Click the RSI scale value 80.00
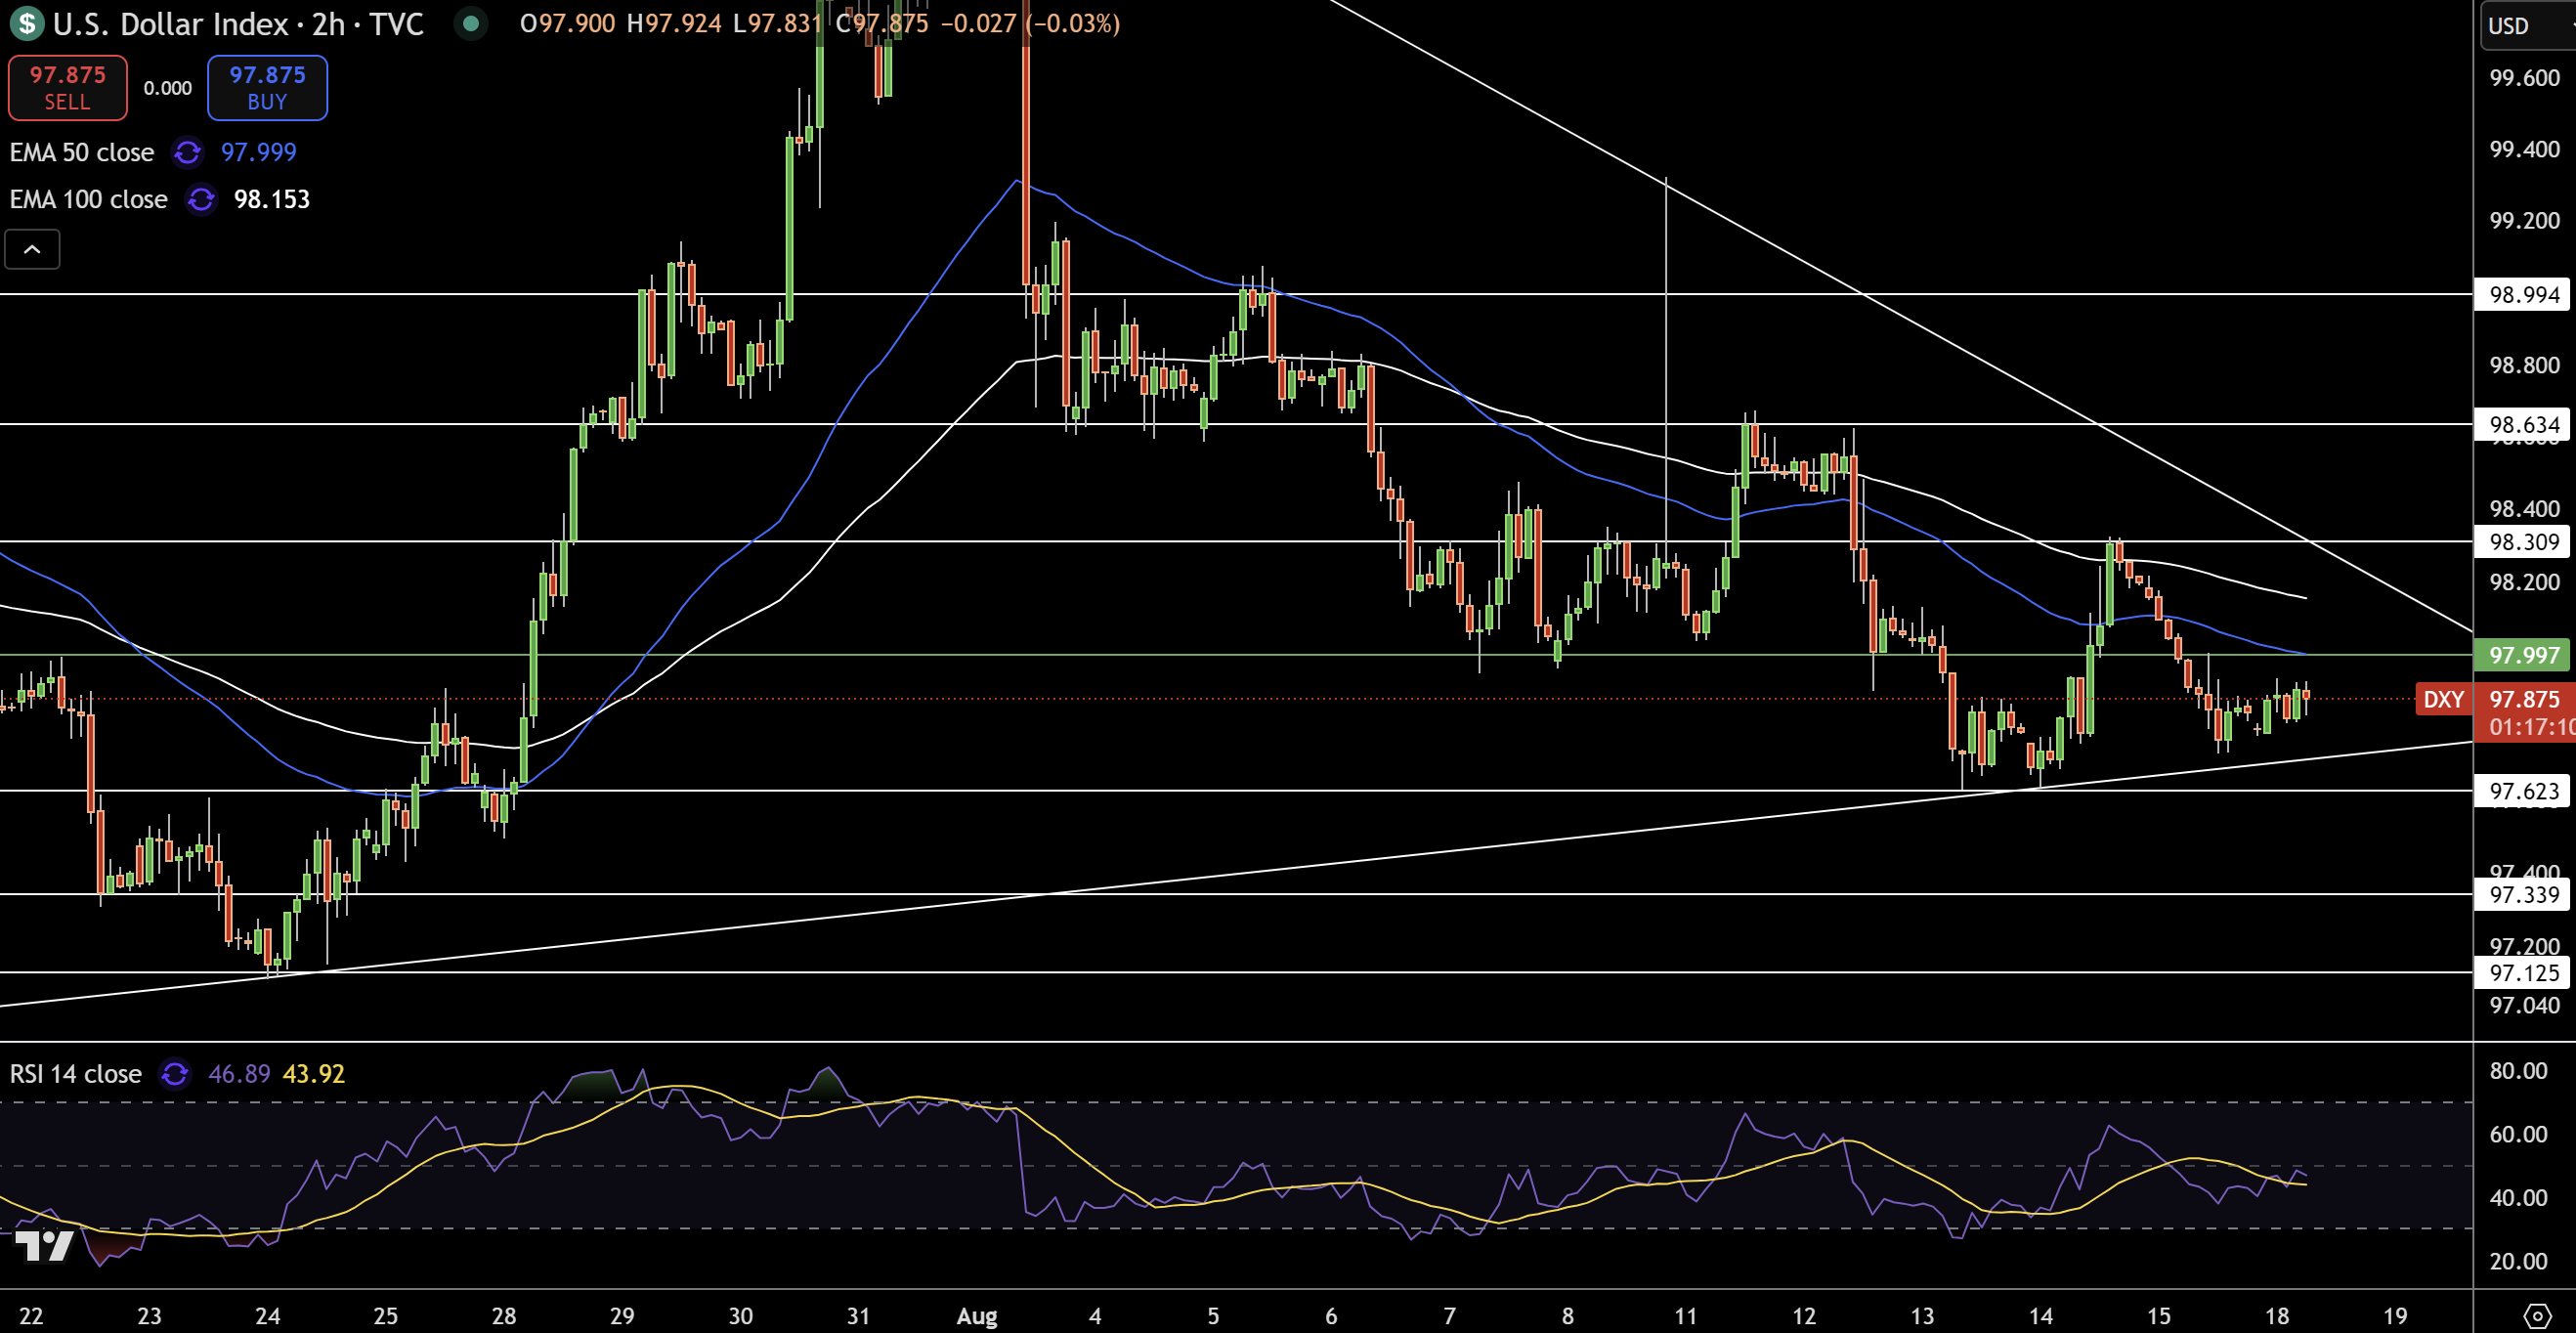This screenshot has width=2576, height=1333. pos(2518,1071)
